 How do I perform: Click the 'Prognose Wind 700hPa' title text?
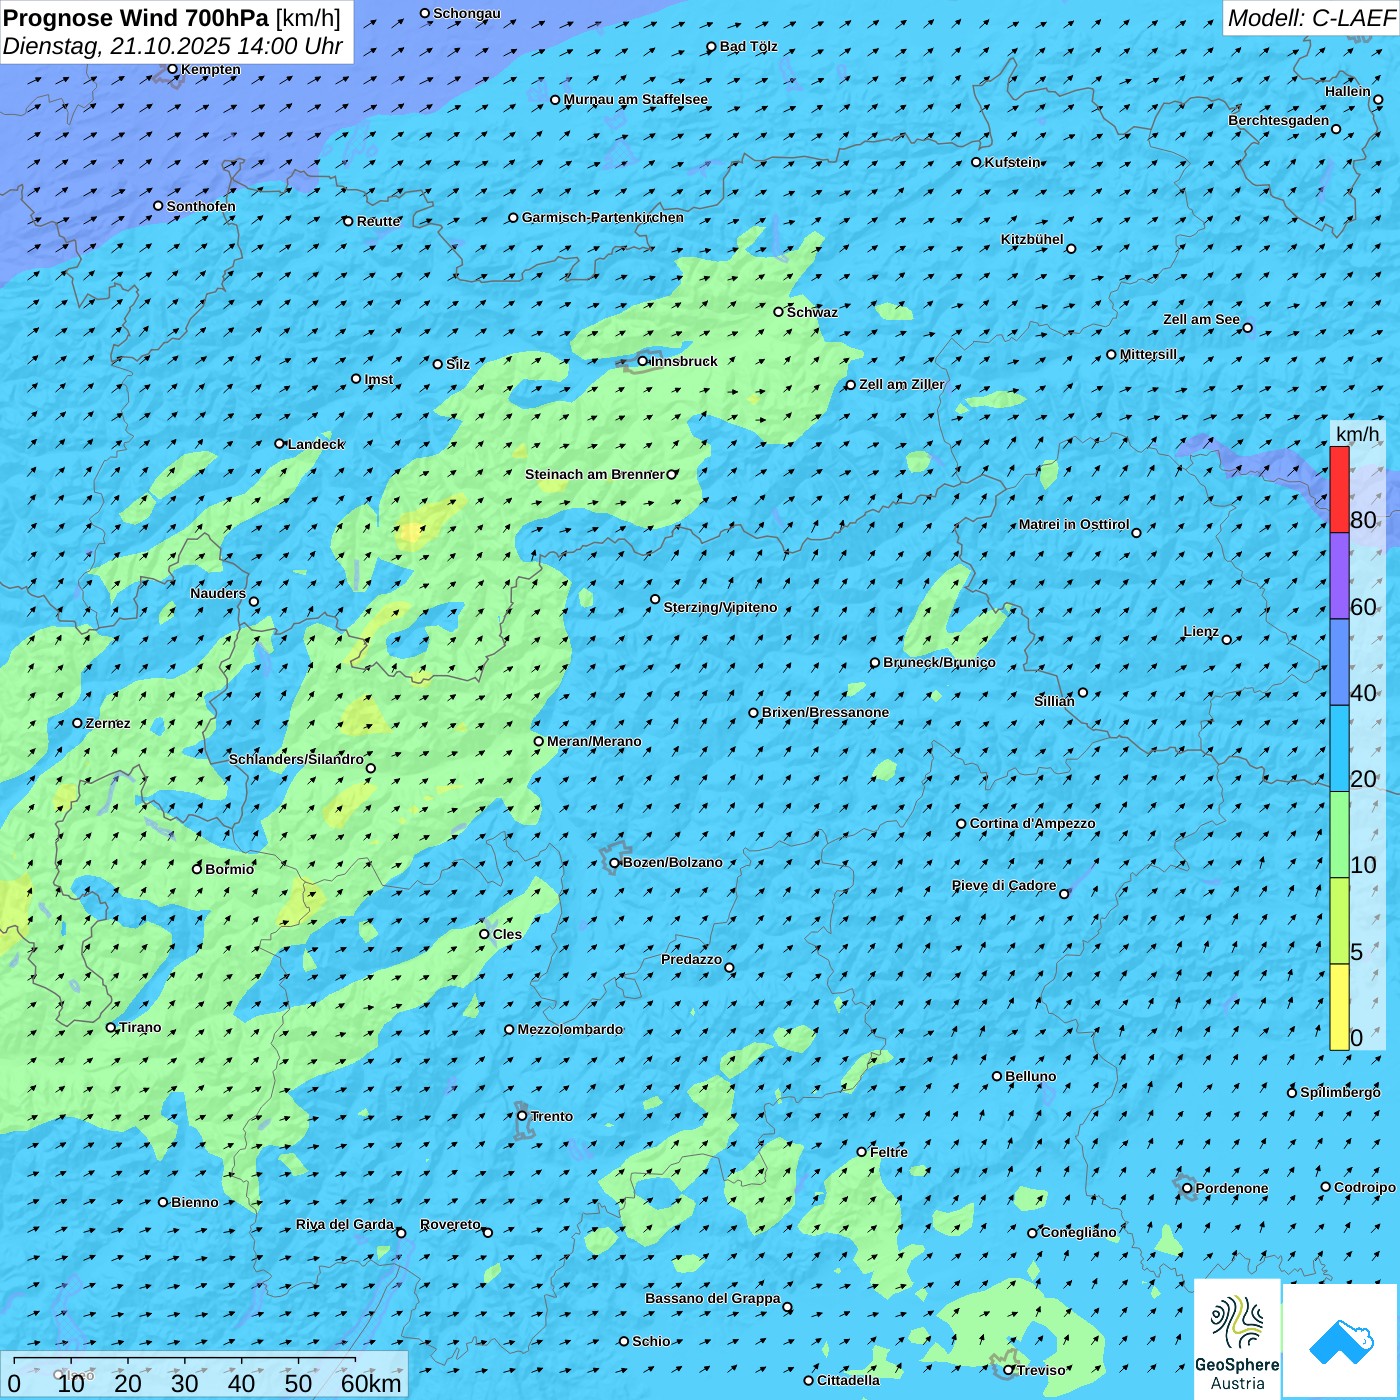tap(136, 18)
